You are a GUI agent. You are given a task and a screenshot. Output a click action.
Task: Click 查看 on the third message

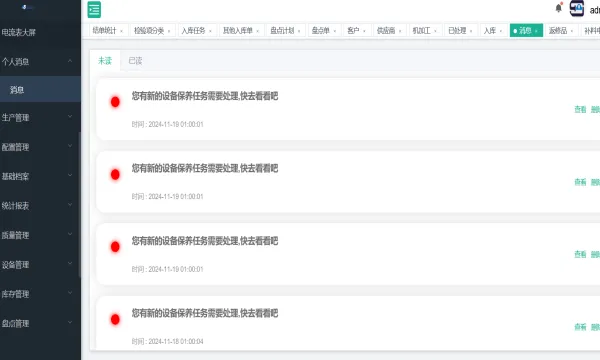click(x=580, y=254)
